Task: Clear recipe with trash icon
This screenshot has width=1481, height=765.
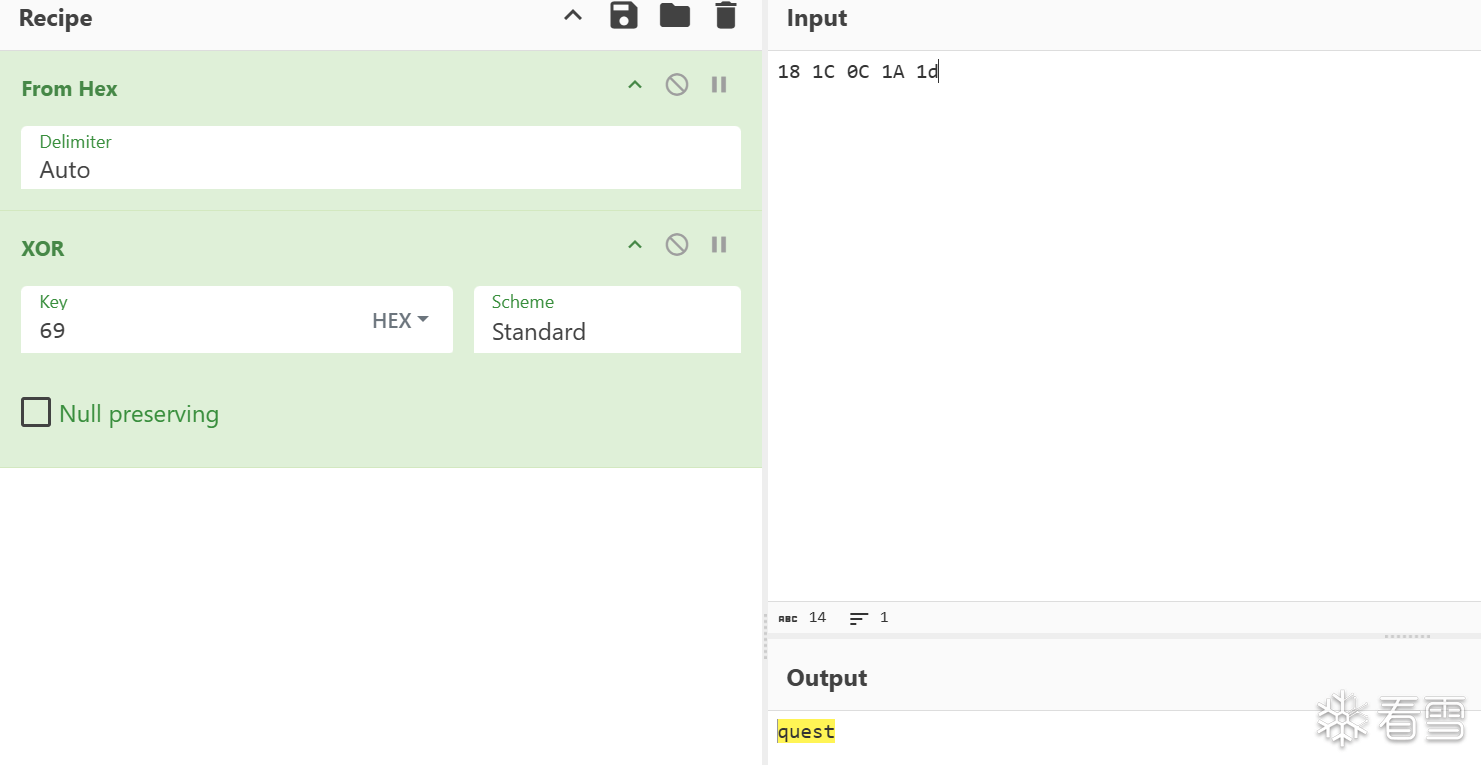Action: [726, 16]
